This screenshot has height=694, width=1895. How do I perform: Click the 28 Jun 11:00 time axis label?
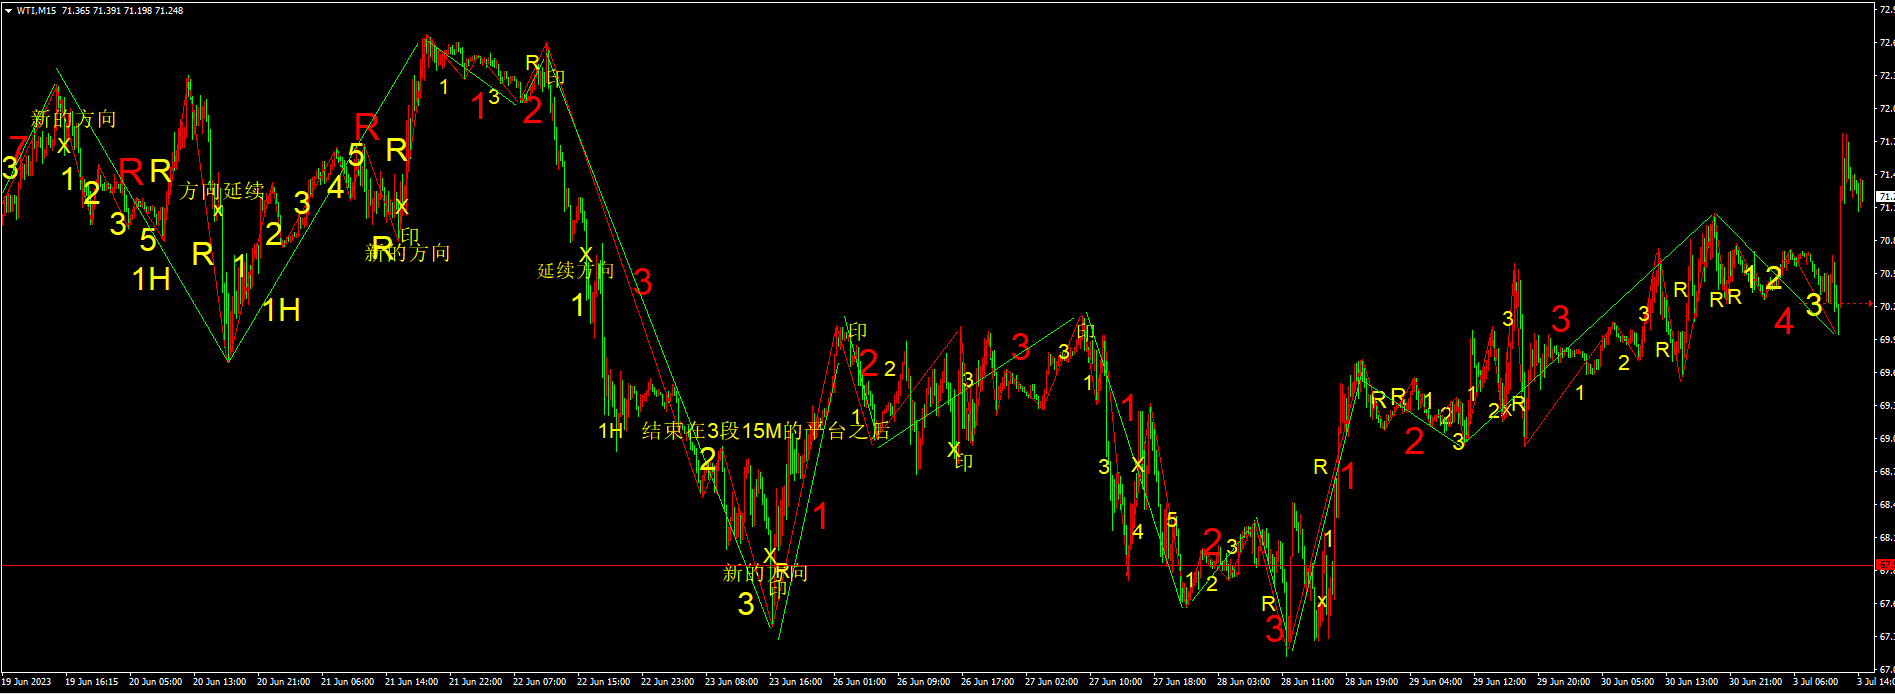coord(1307,682)
